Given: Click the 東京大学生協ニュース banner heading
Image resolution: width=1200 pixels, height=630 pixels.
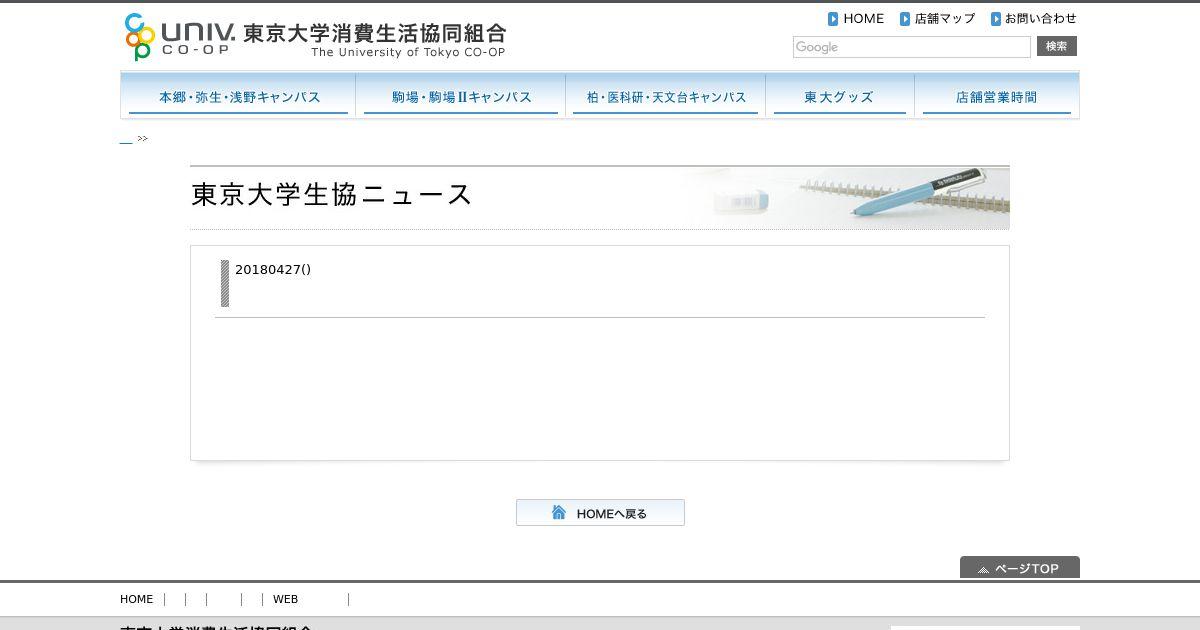Looking at the screenshot, I should (331, 194).
